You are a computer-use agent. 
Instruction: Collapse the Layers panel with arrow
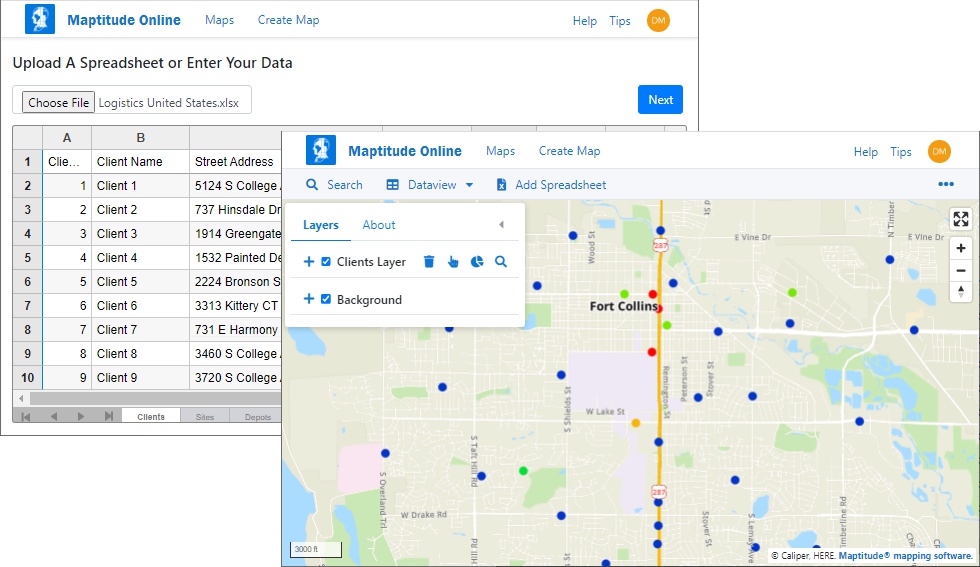point(501,225)
